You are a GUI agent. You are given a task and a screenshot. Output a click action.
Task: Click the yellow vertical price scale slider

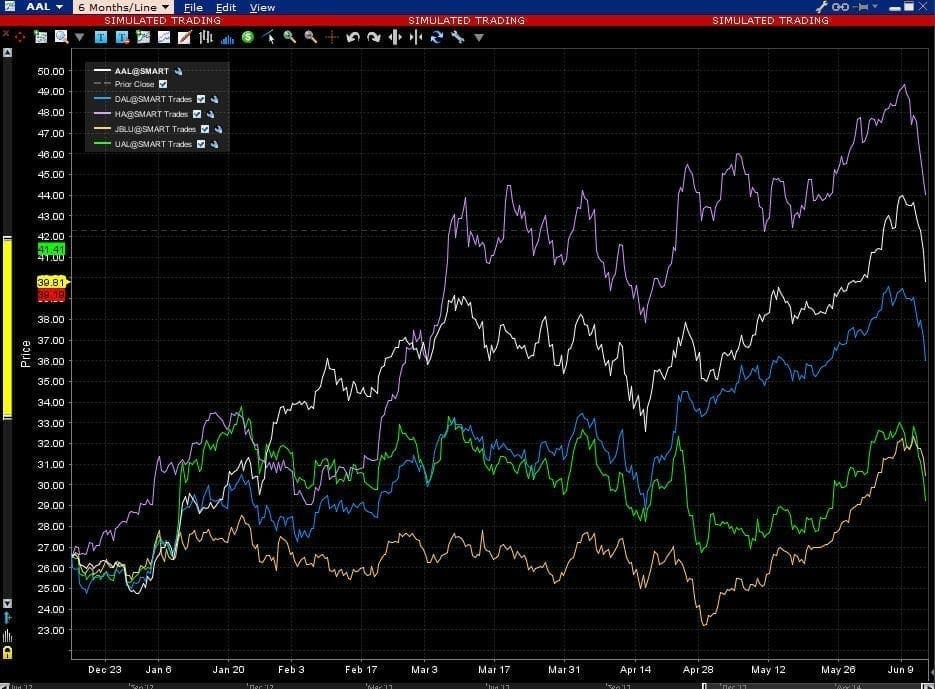(x=7, y=330)
